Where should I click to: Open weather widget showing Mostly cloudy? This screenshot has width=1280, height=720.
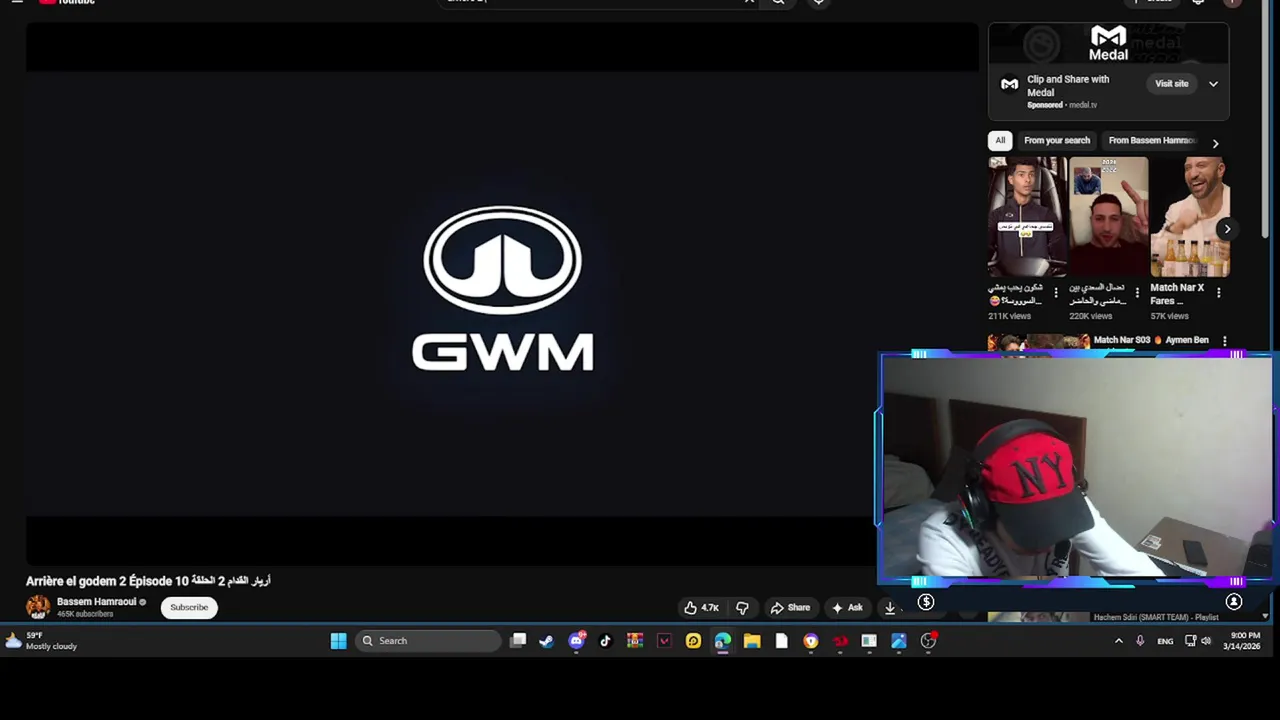(40, 641)
